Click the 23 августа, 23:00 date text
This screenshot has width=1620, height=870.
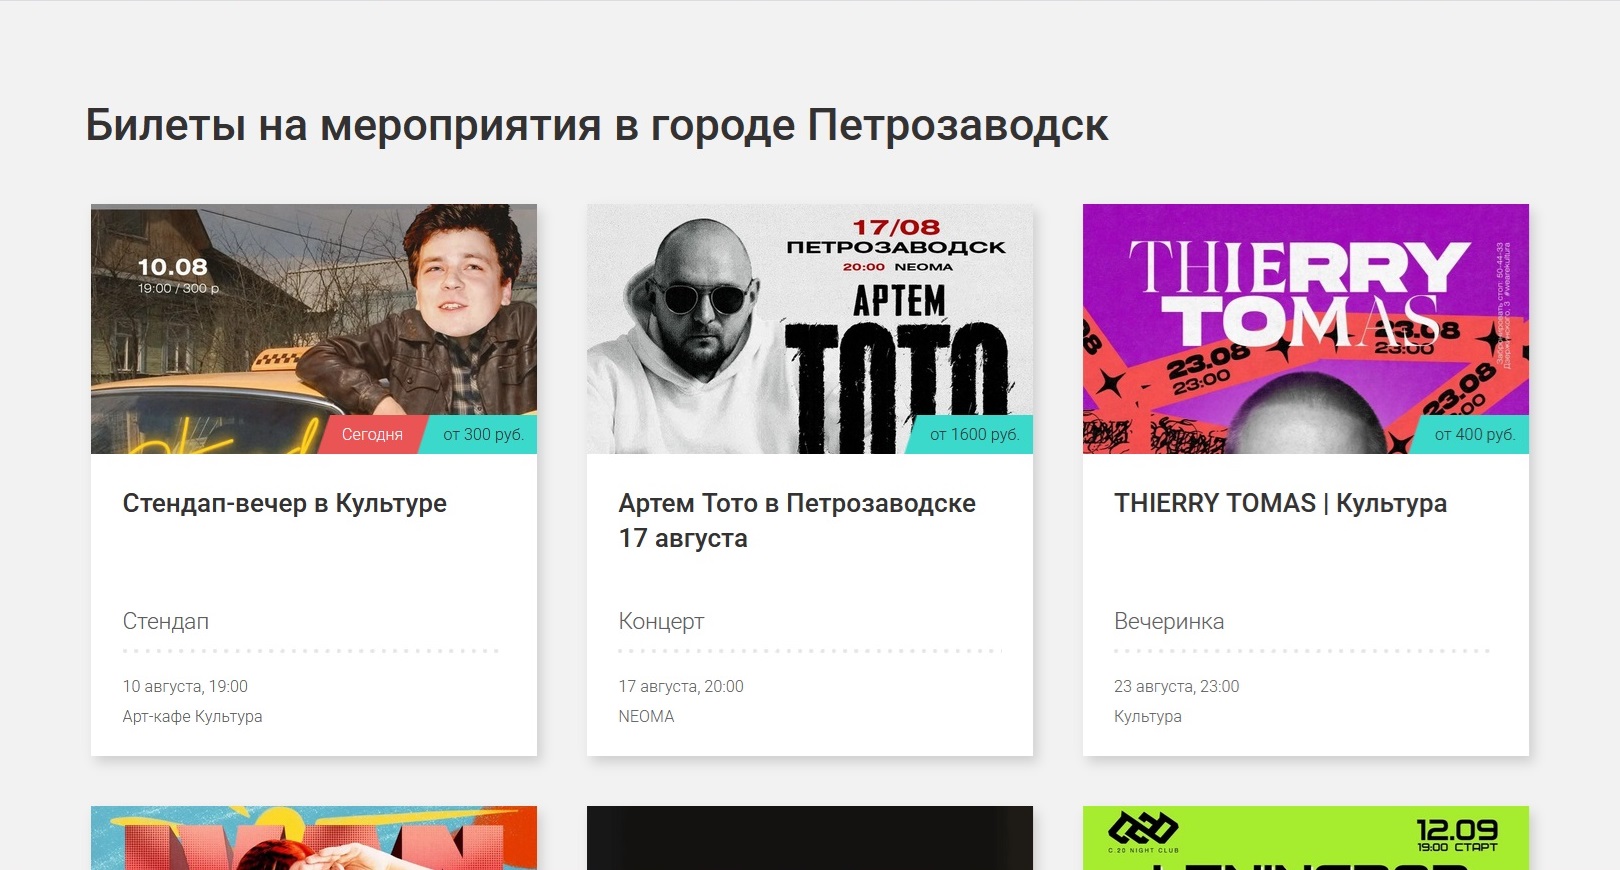click(1176, 686)
